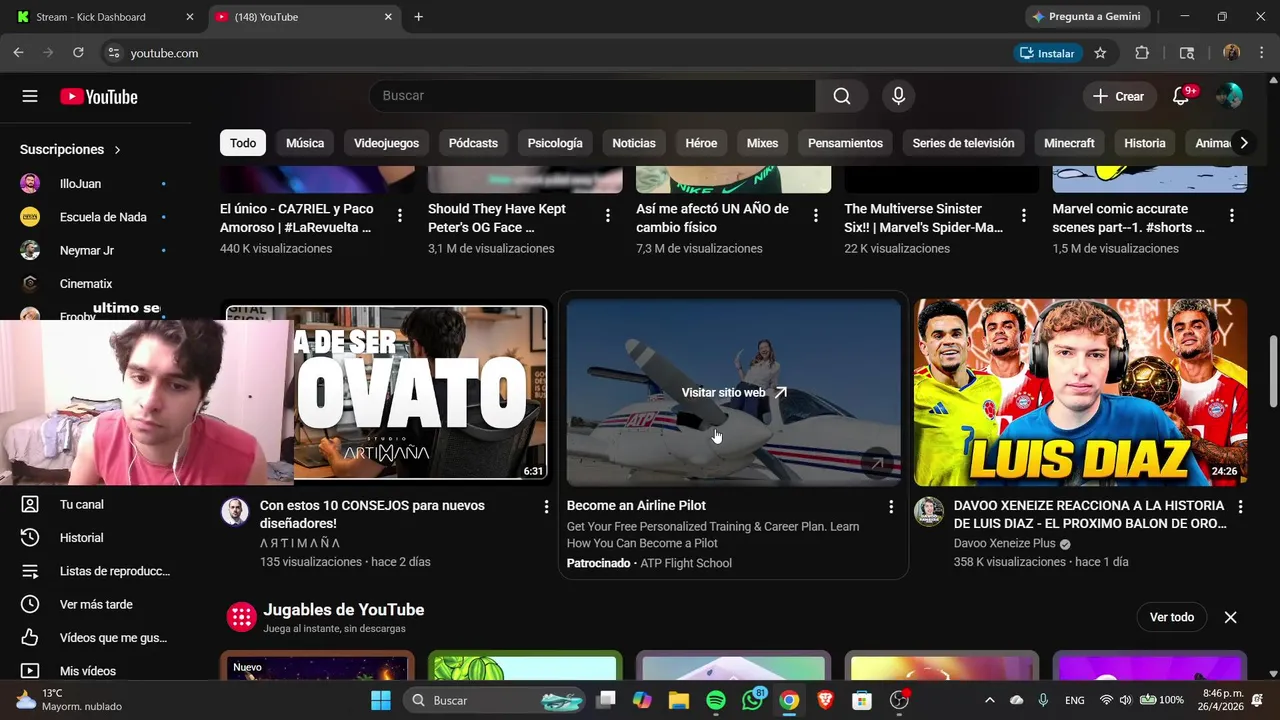Select the Pensamientos filter chip
The width and height of the screenshot is (1280, 720).
(x=845, y=143)
